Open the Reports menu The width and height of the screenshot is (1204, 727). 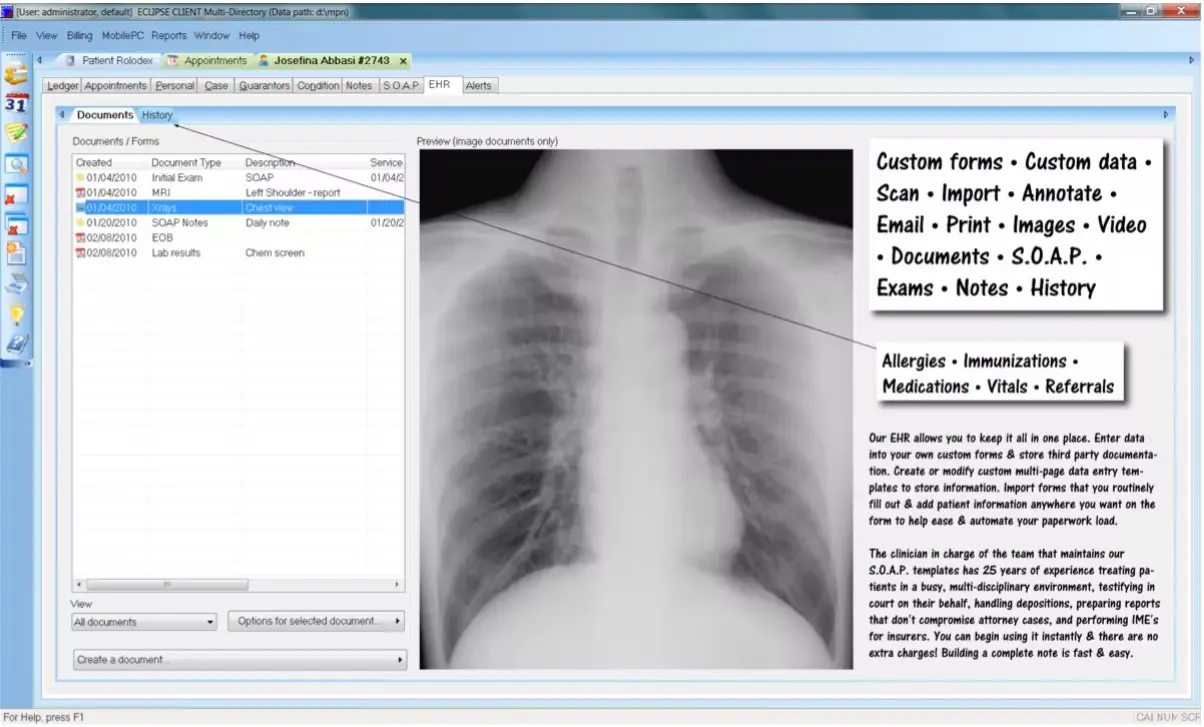click(x=168, y=34)
